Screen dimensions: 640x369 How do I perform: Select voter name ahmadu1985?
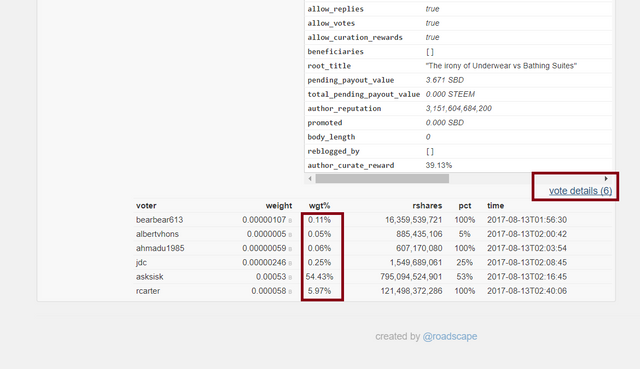pyautogui.click(x=160, y=248)
